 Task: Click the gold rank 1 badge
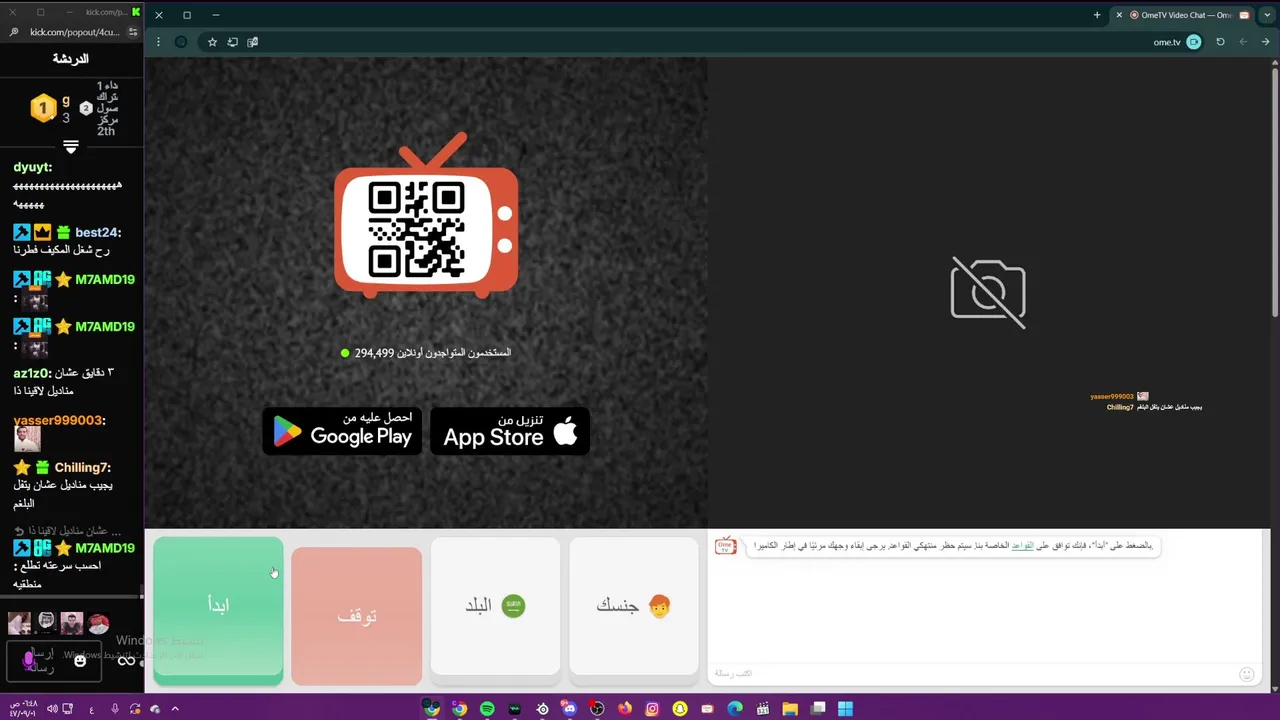(43, 108)
